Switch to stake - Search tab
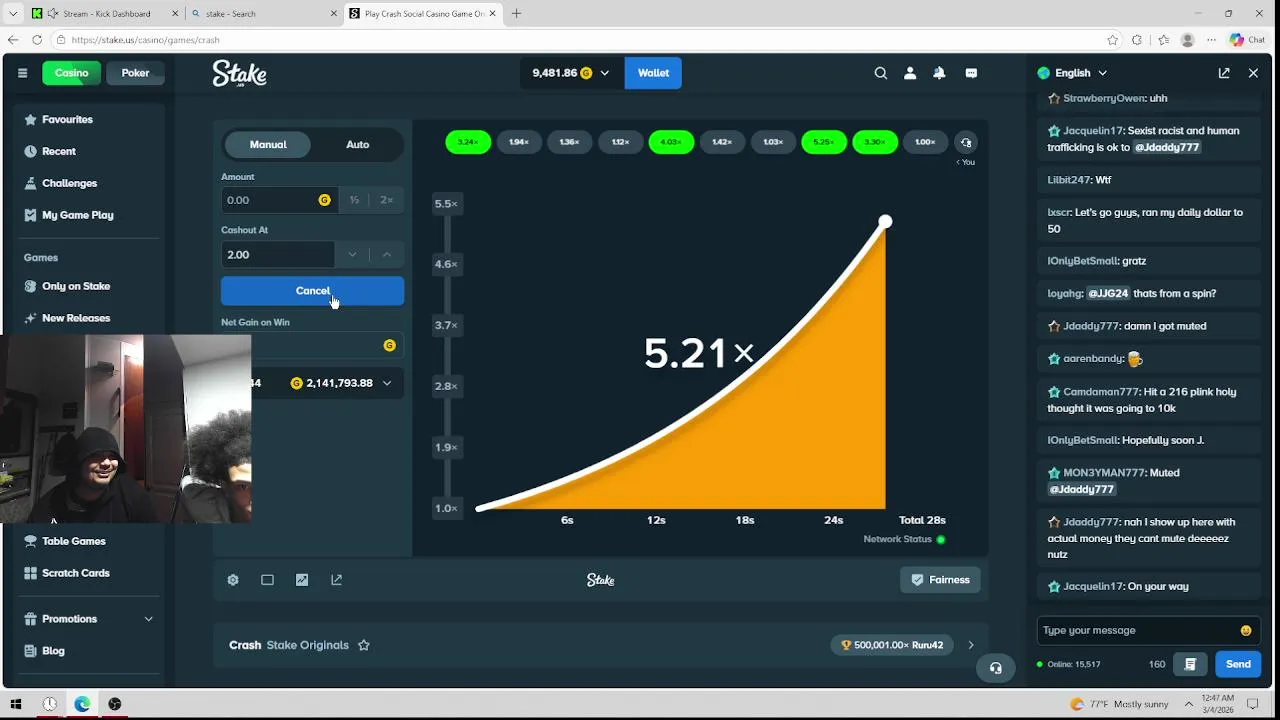Viewport: 1280px width, 720px height. tap(262, 14)
